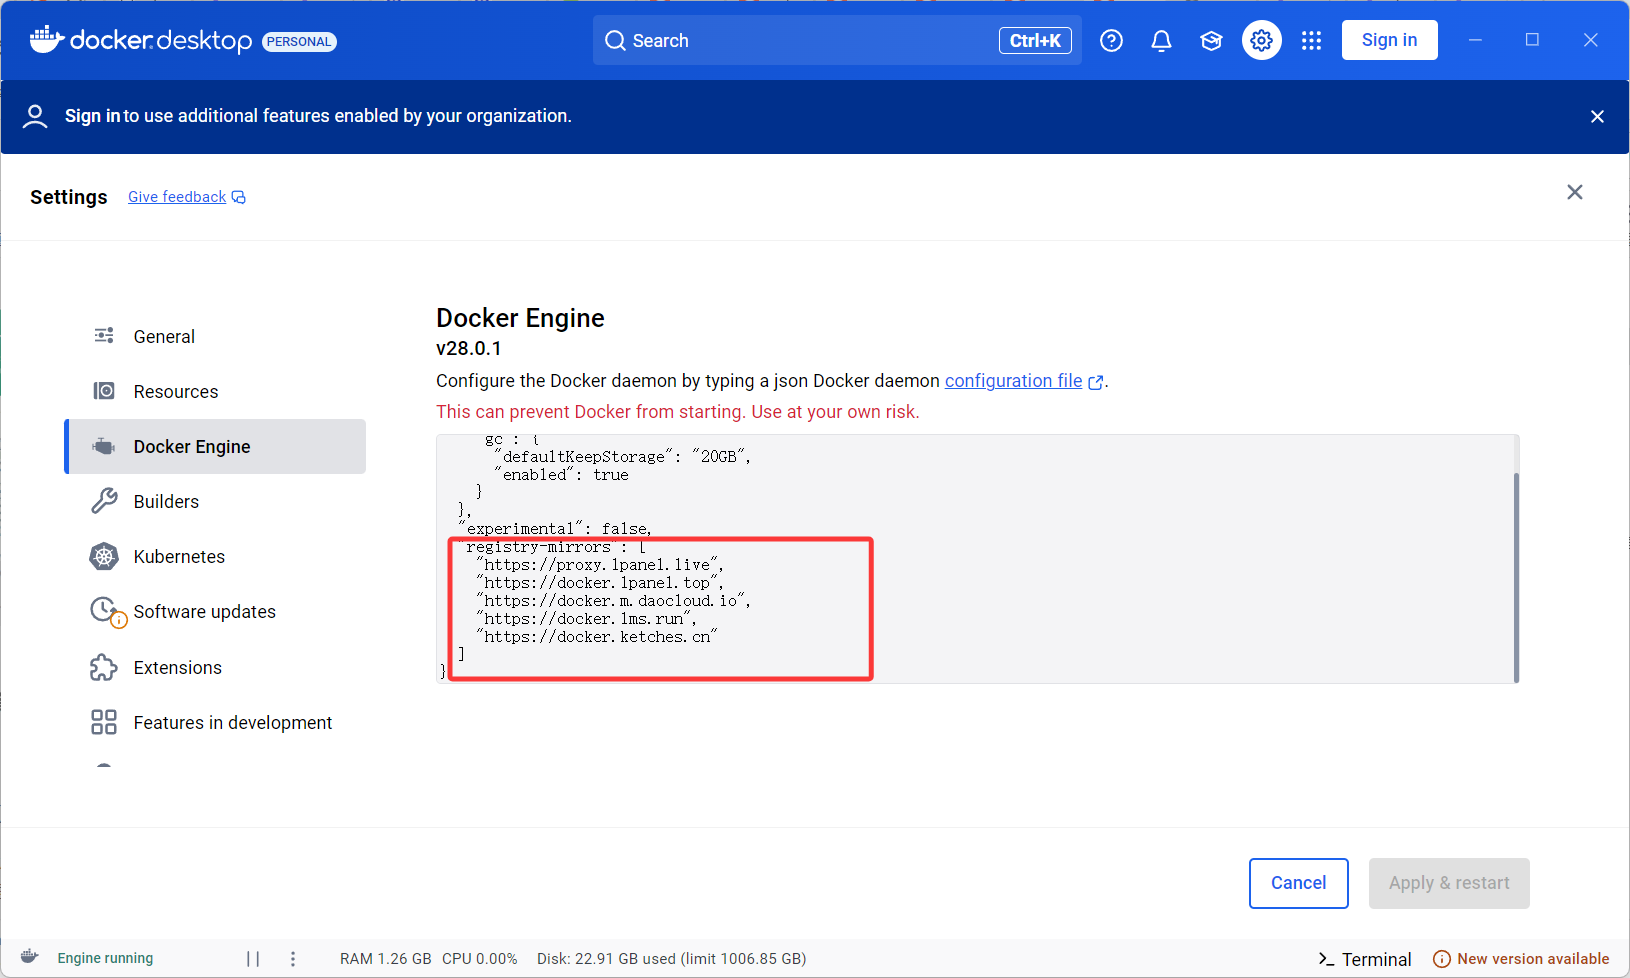The width and height of the screenshot is (1630, 978).
Task: Click the "experimental": false line
Action: [555, 529]
